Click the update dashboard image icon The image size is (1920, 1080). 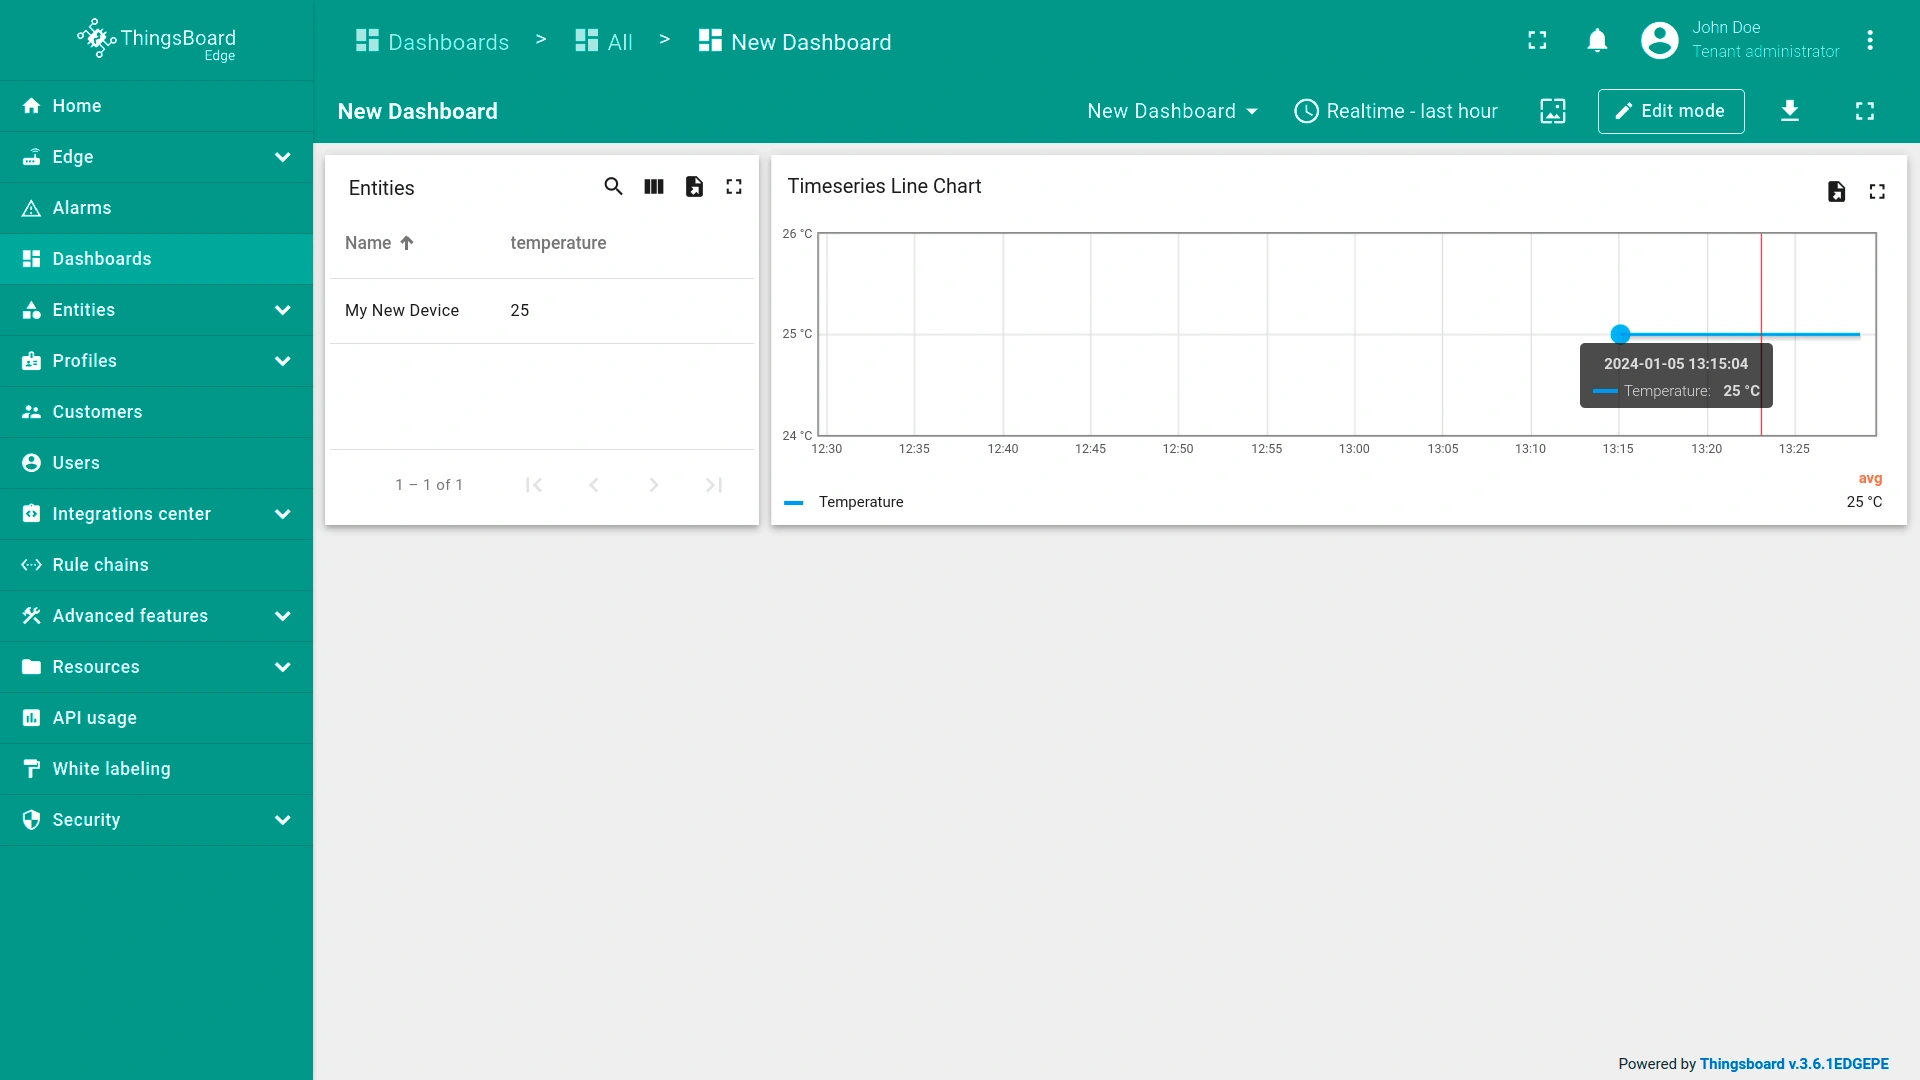click(1552, 111)
